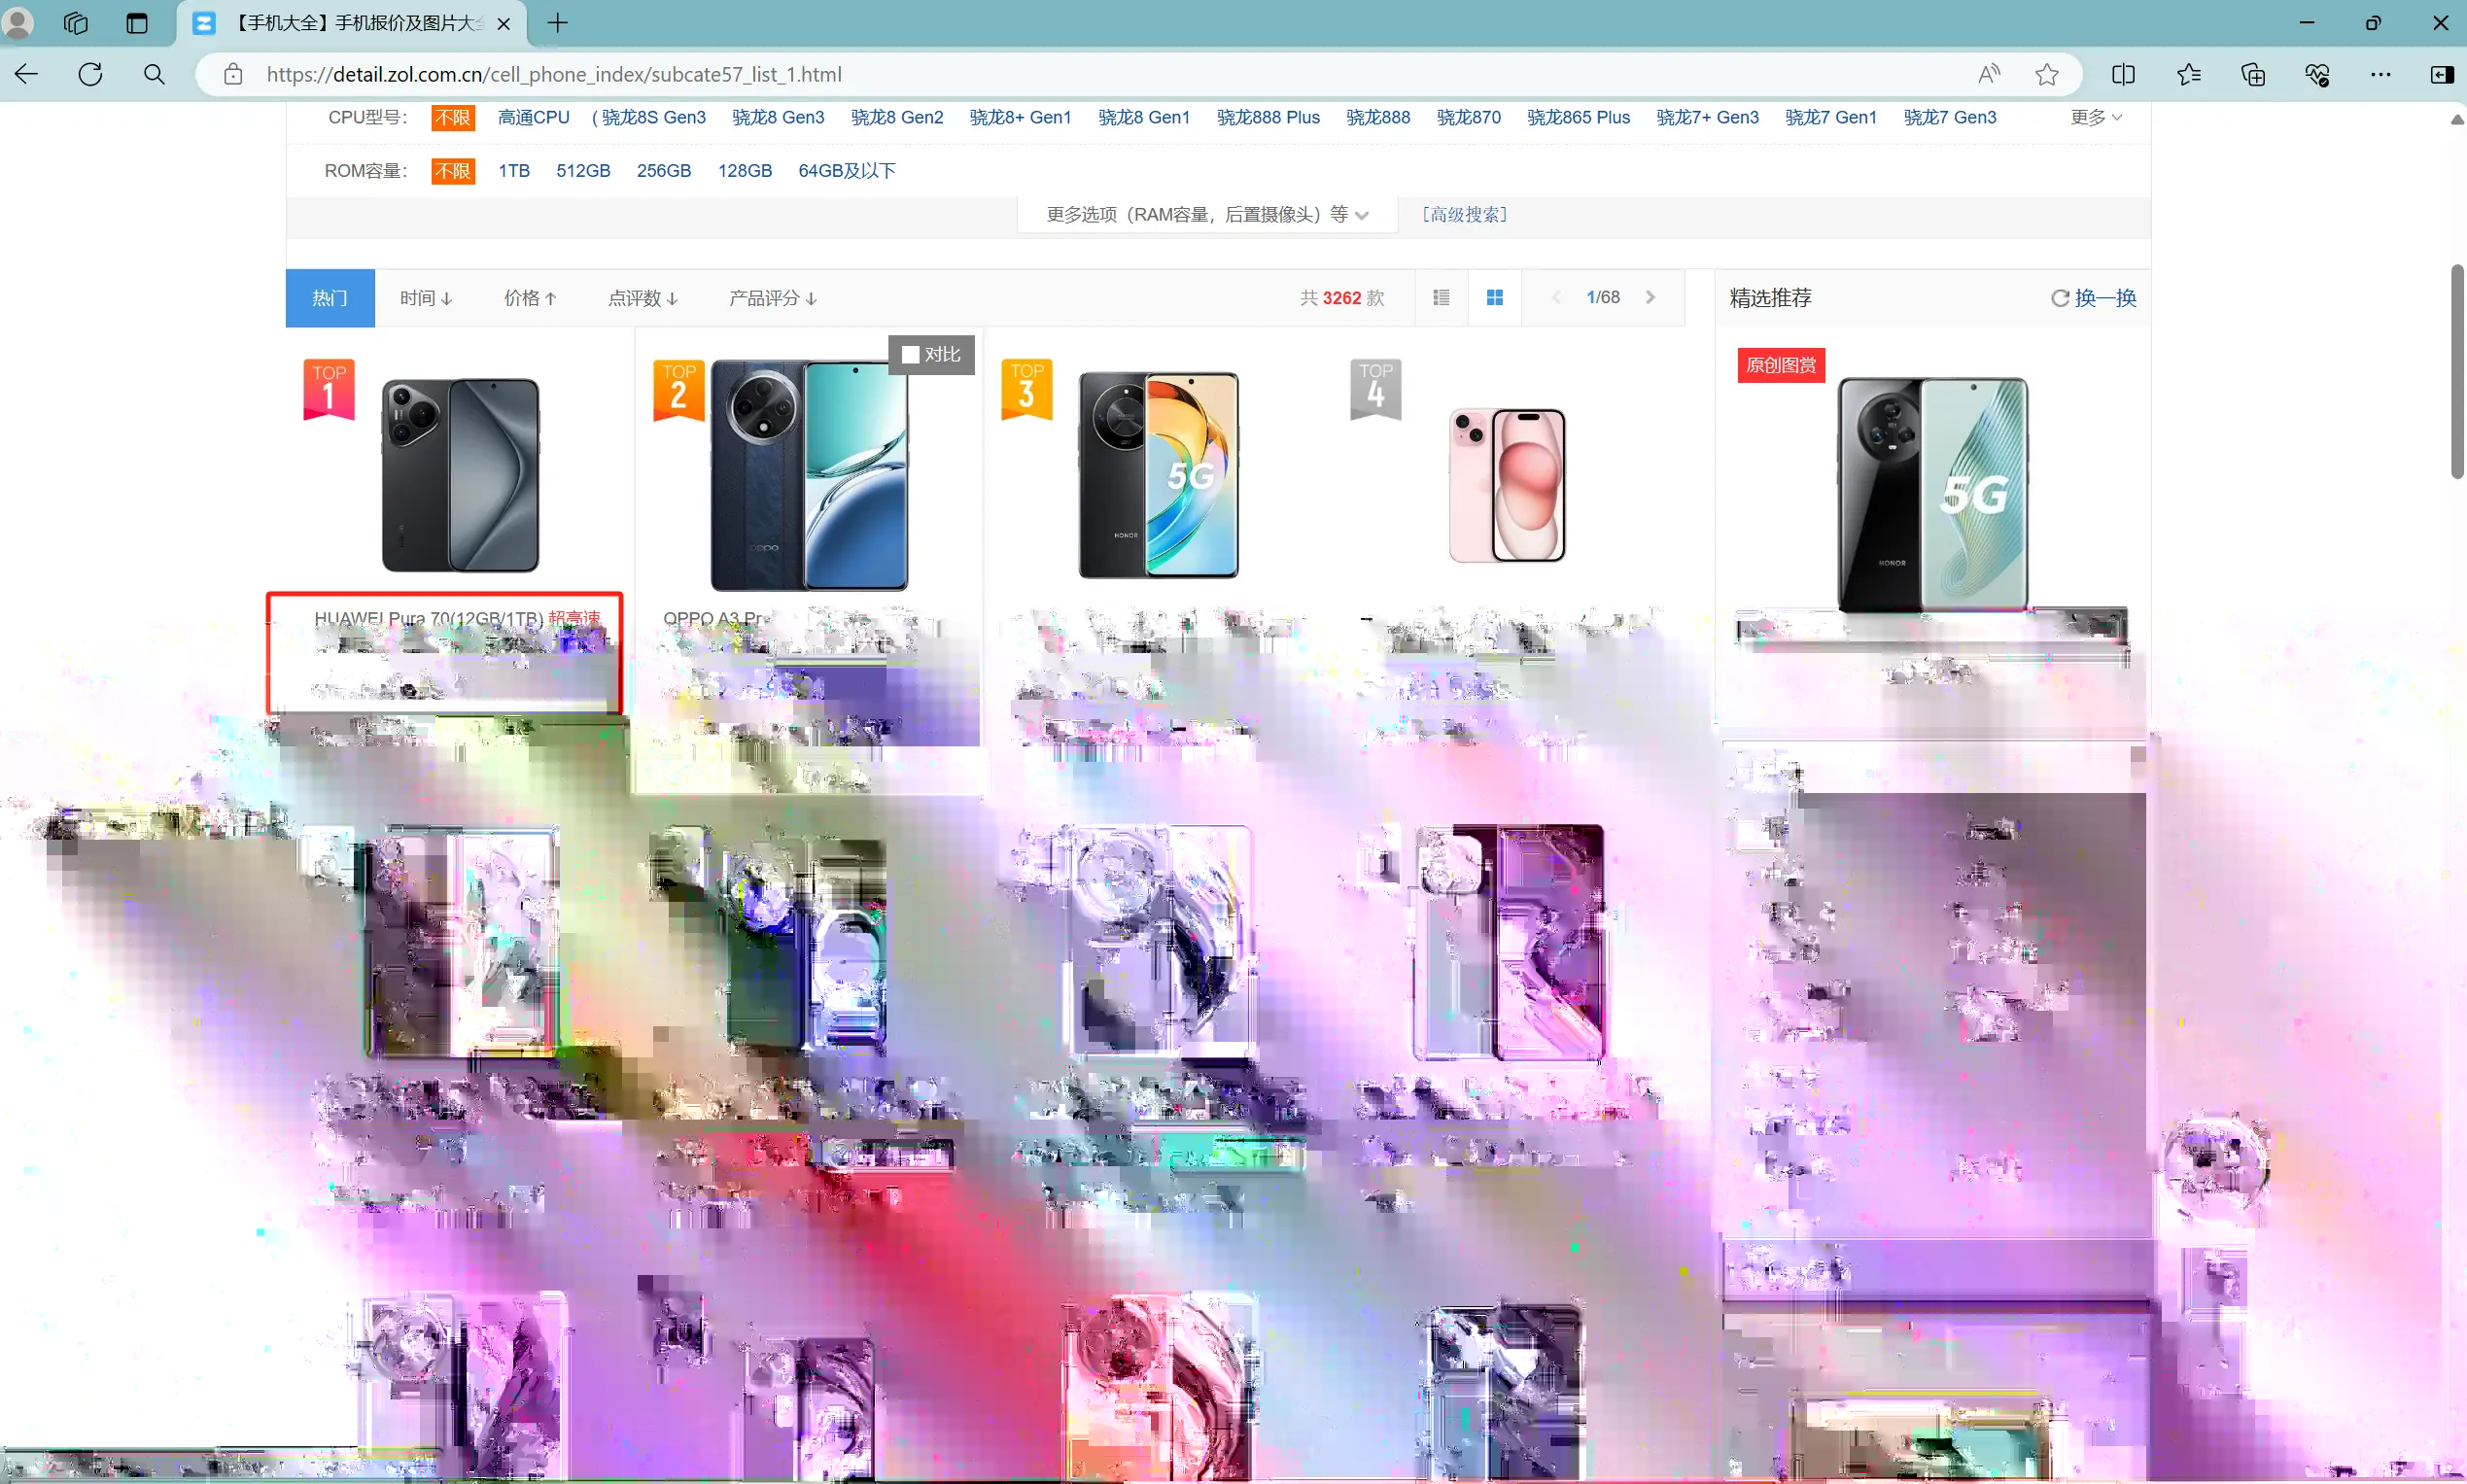
Task: Open a new browser tab
Action: pos(558,22)
